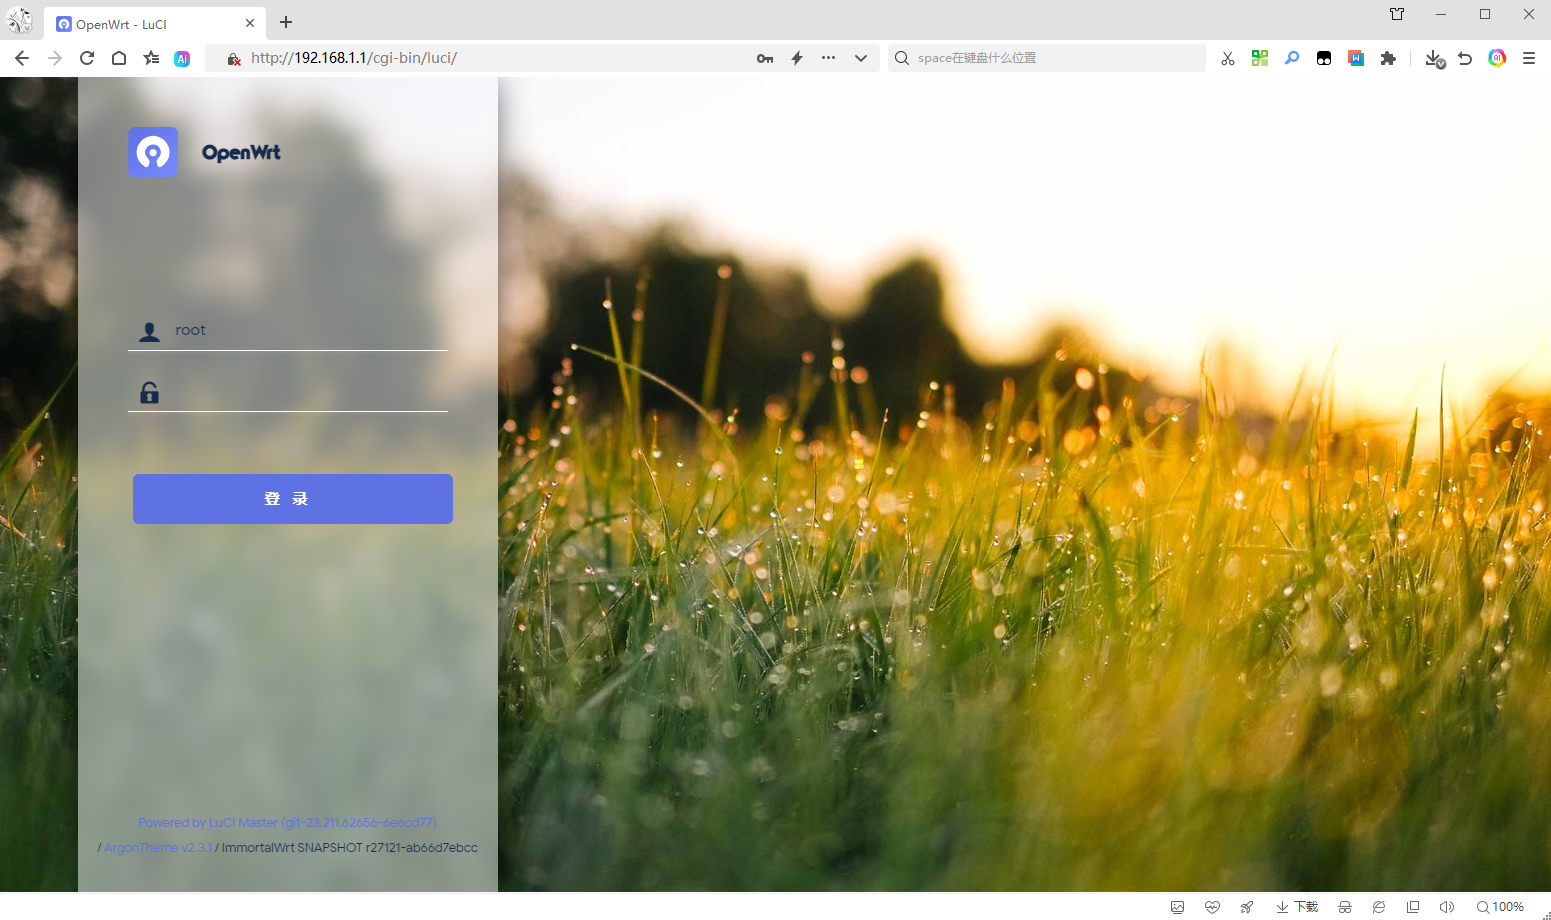Click the browser engine switch icon in status bar
Image resolution: width=1551 pixels, height=920 pixels.
click(x=1379, y=907)
